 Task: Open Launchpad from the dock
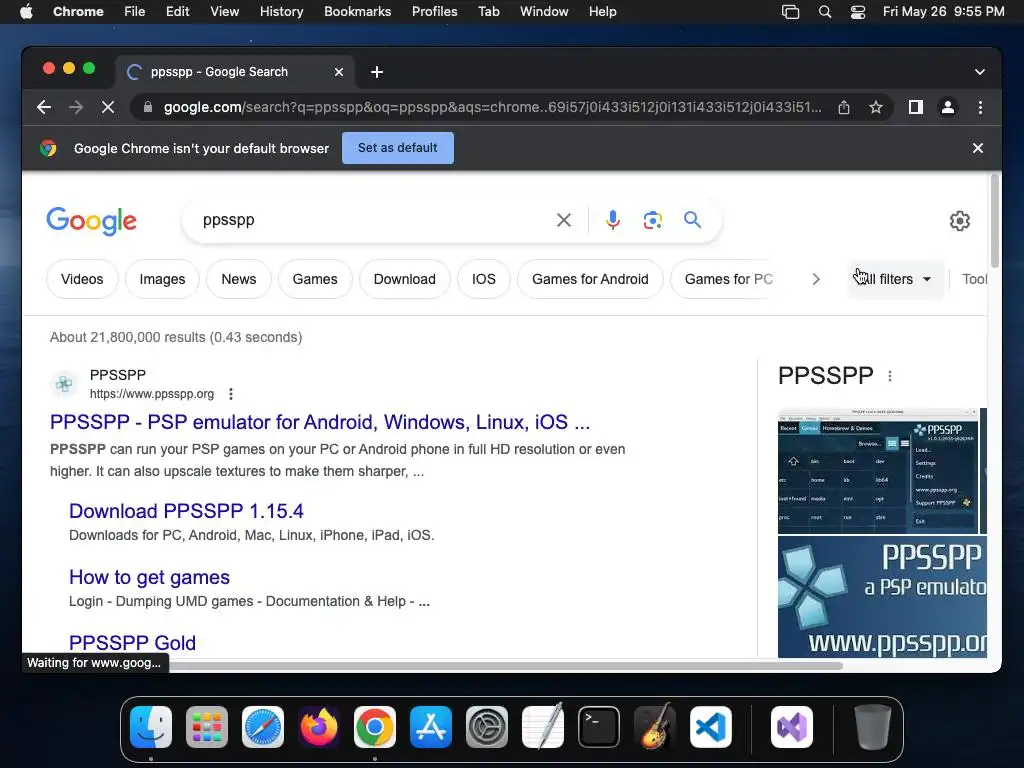(x=207, y=727)
